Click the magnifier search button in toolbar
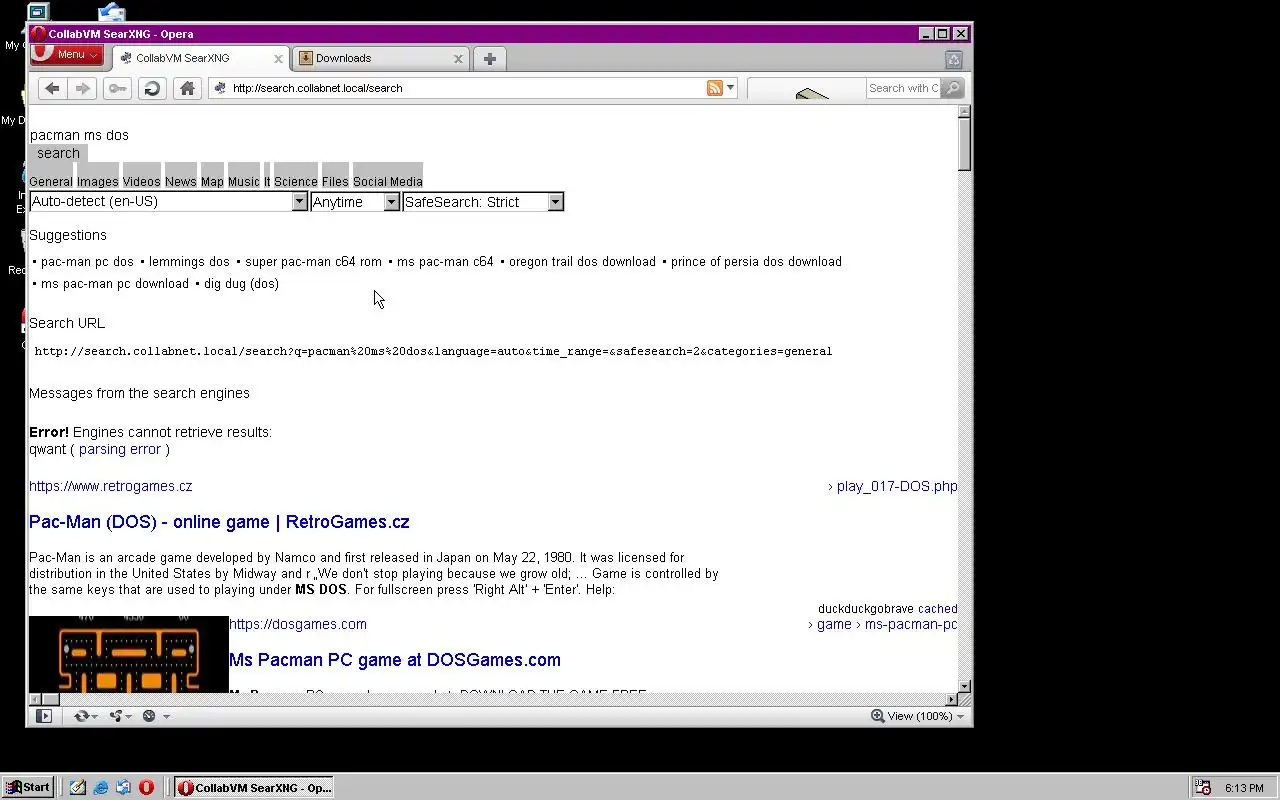 (x=953, y=88)
